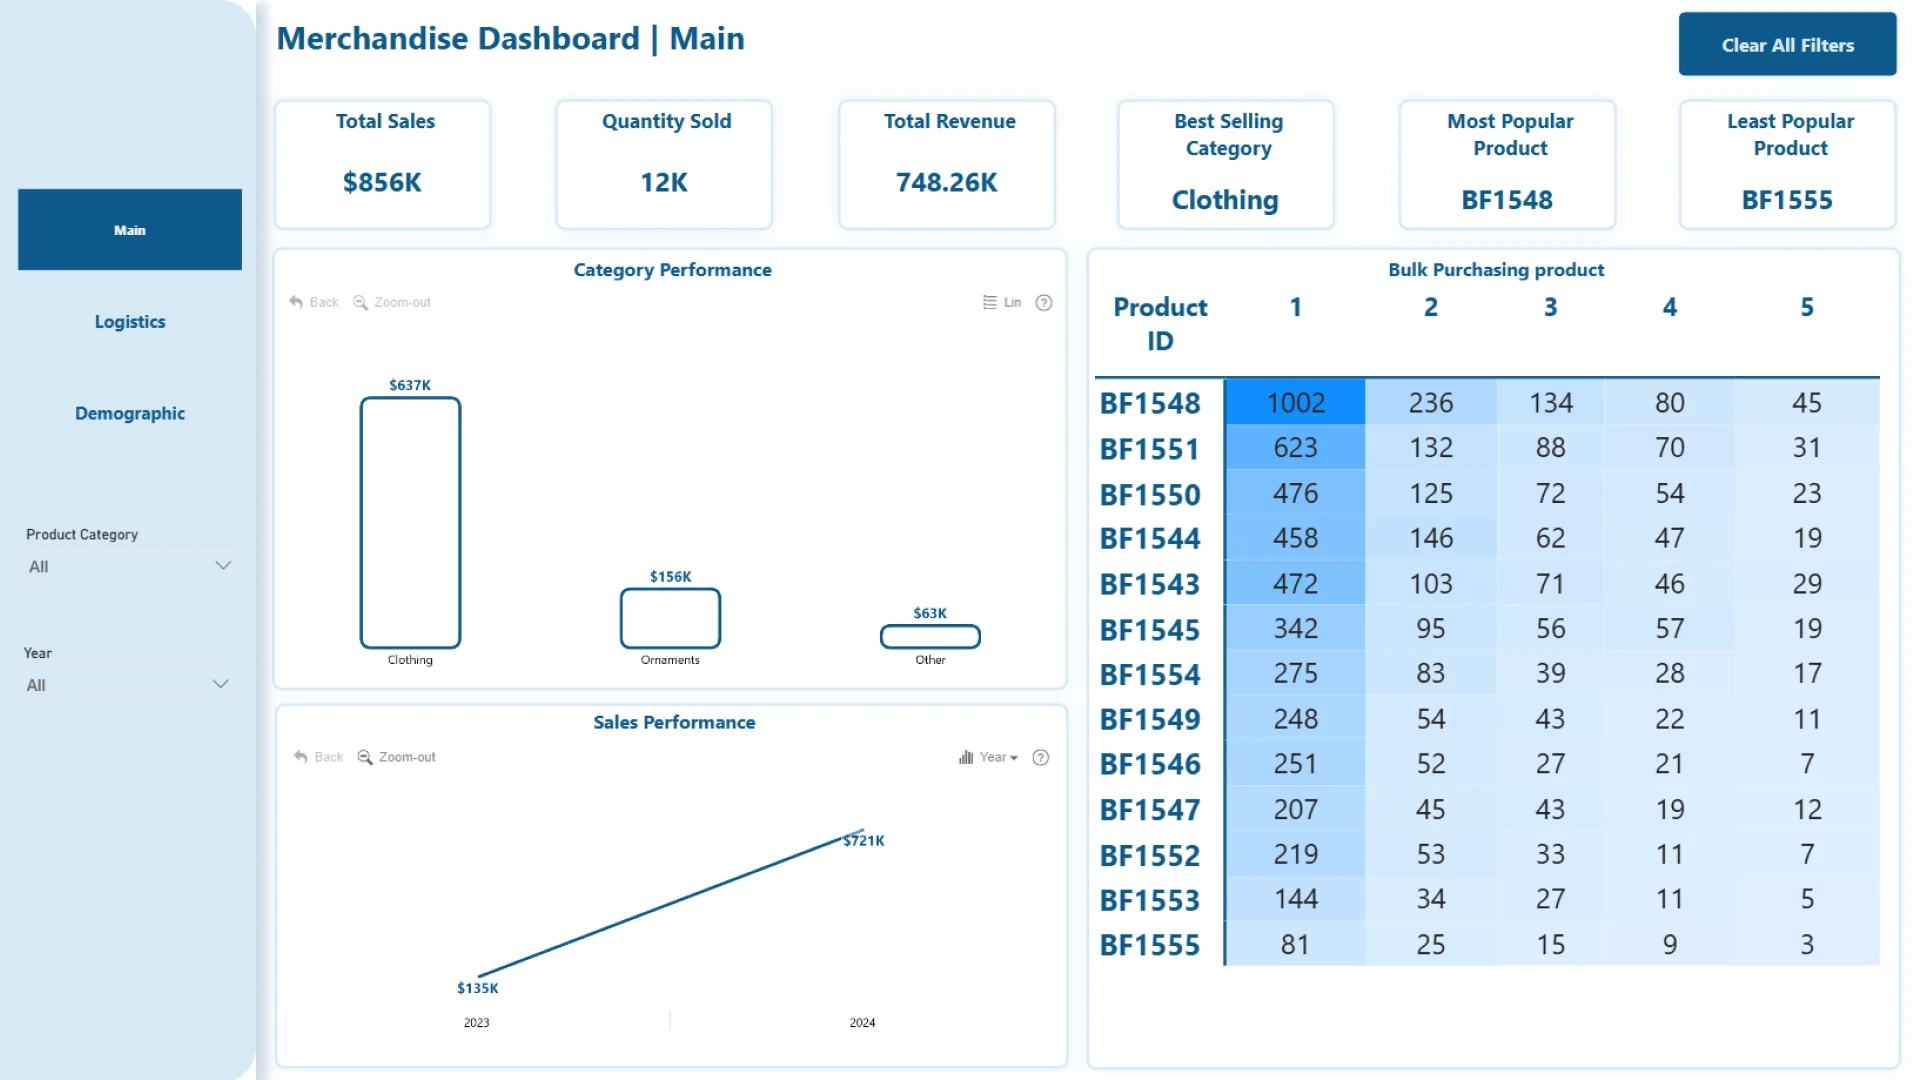The height and width of the screenshot is (1080, 1920).
Task: Click the 2024 axis label
Action: [x=862, y=1023]
